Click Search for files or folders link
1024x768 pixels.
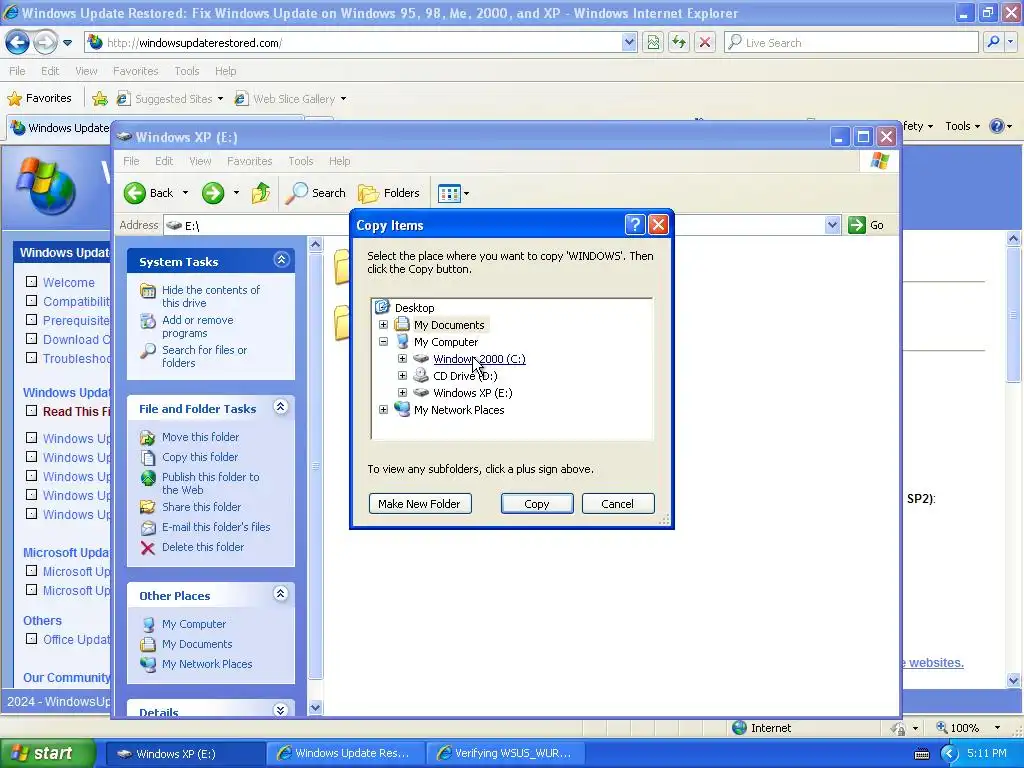coord(204,357)
